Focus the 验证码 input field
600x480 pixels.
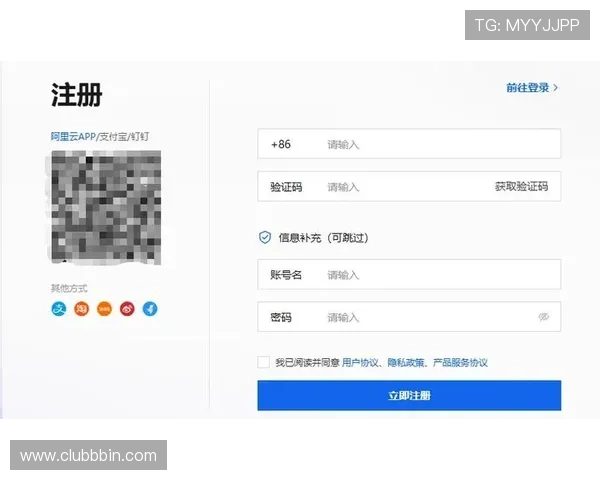pyautogui.click(x=408, y=187)
